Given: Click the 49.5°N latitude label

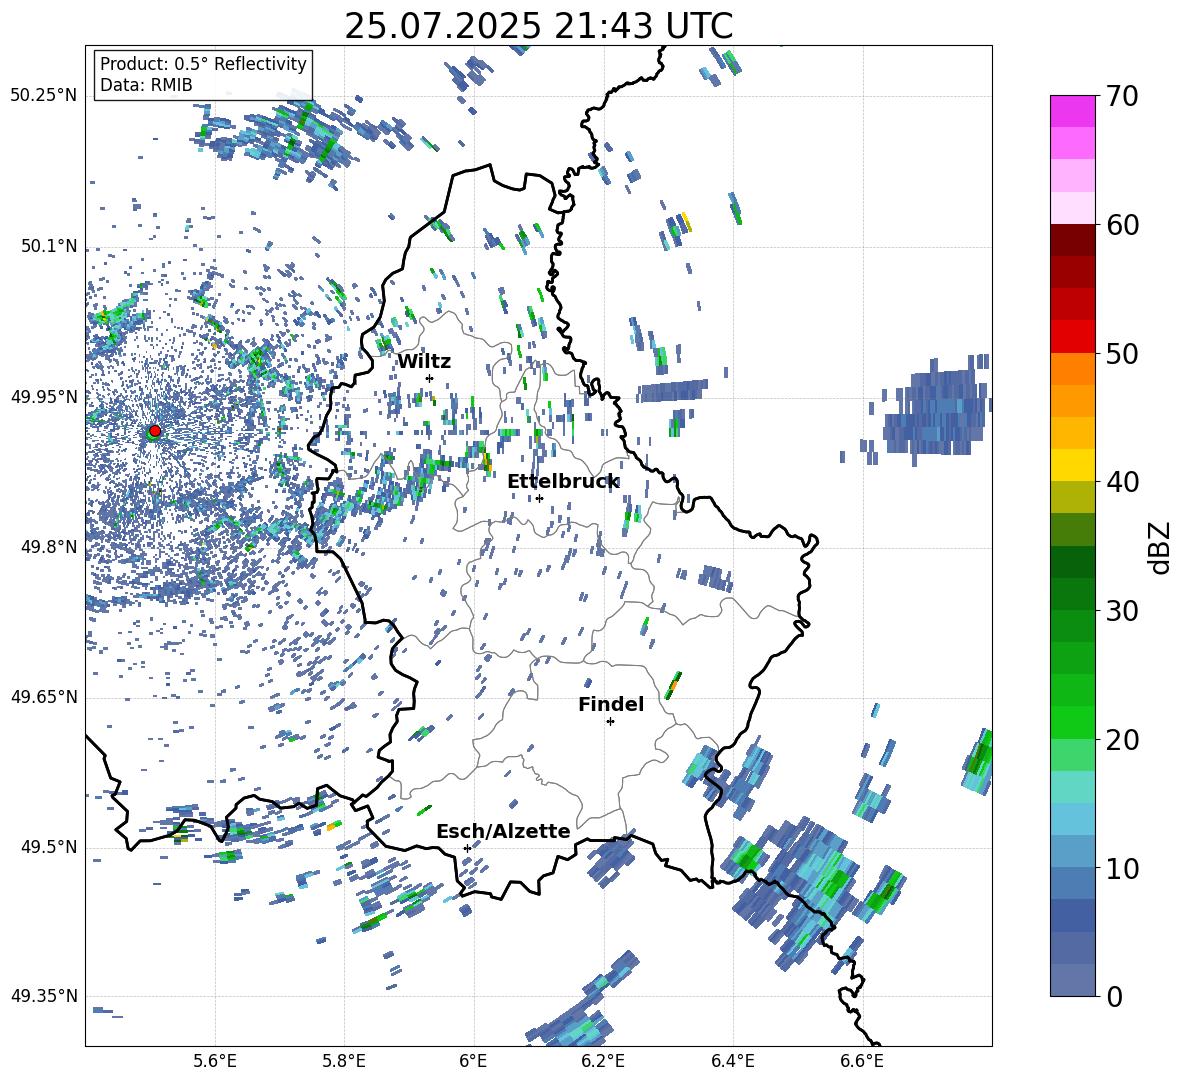Looking at the screenshot, I should tap(49, 846).
